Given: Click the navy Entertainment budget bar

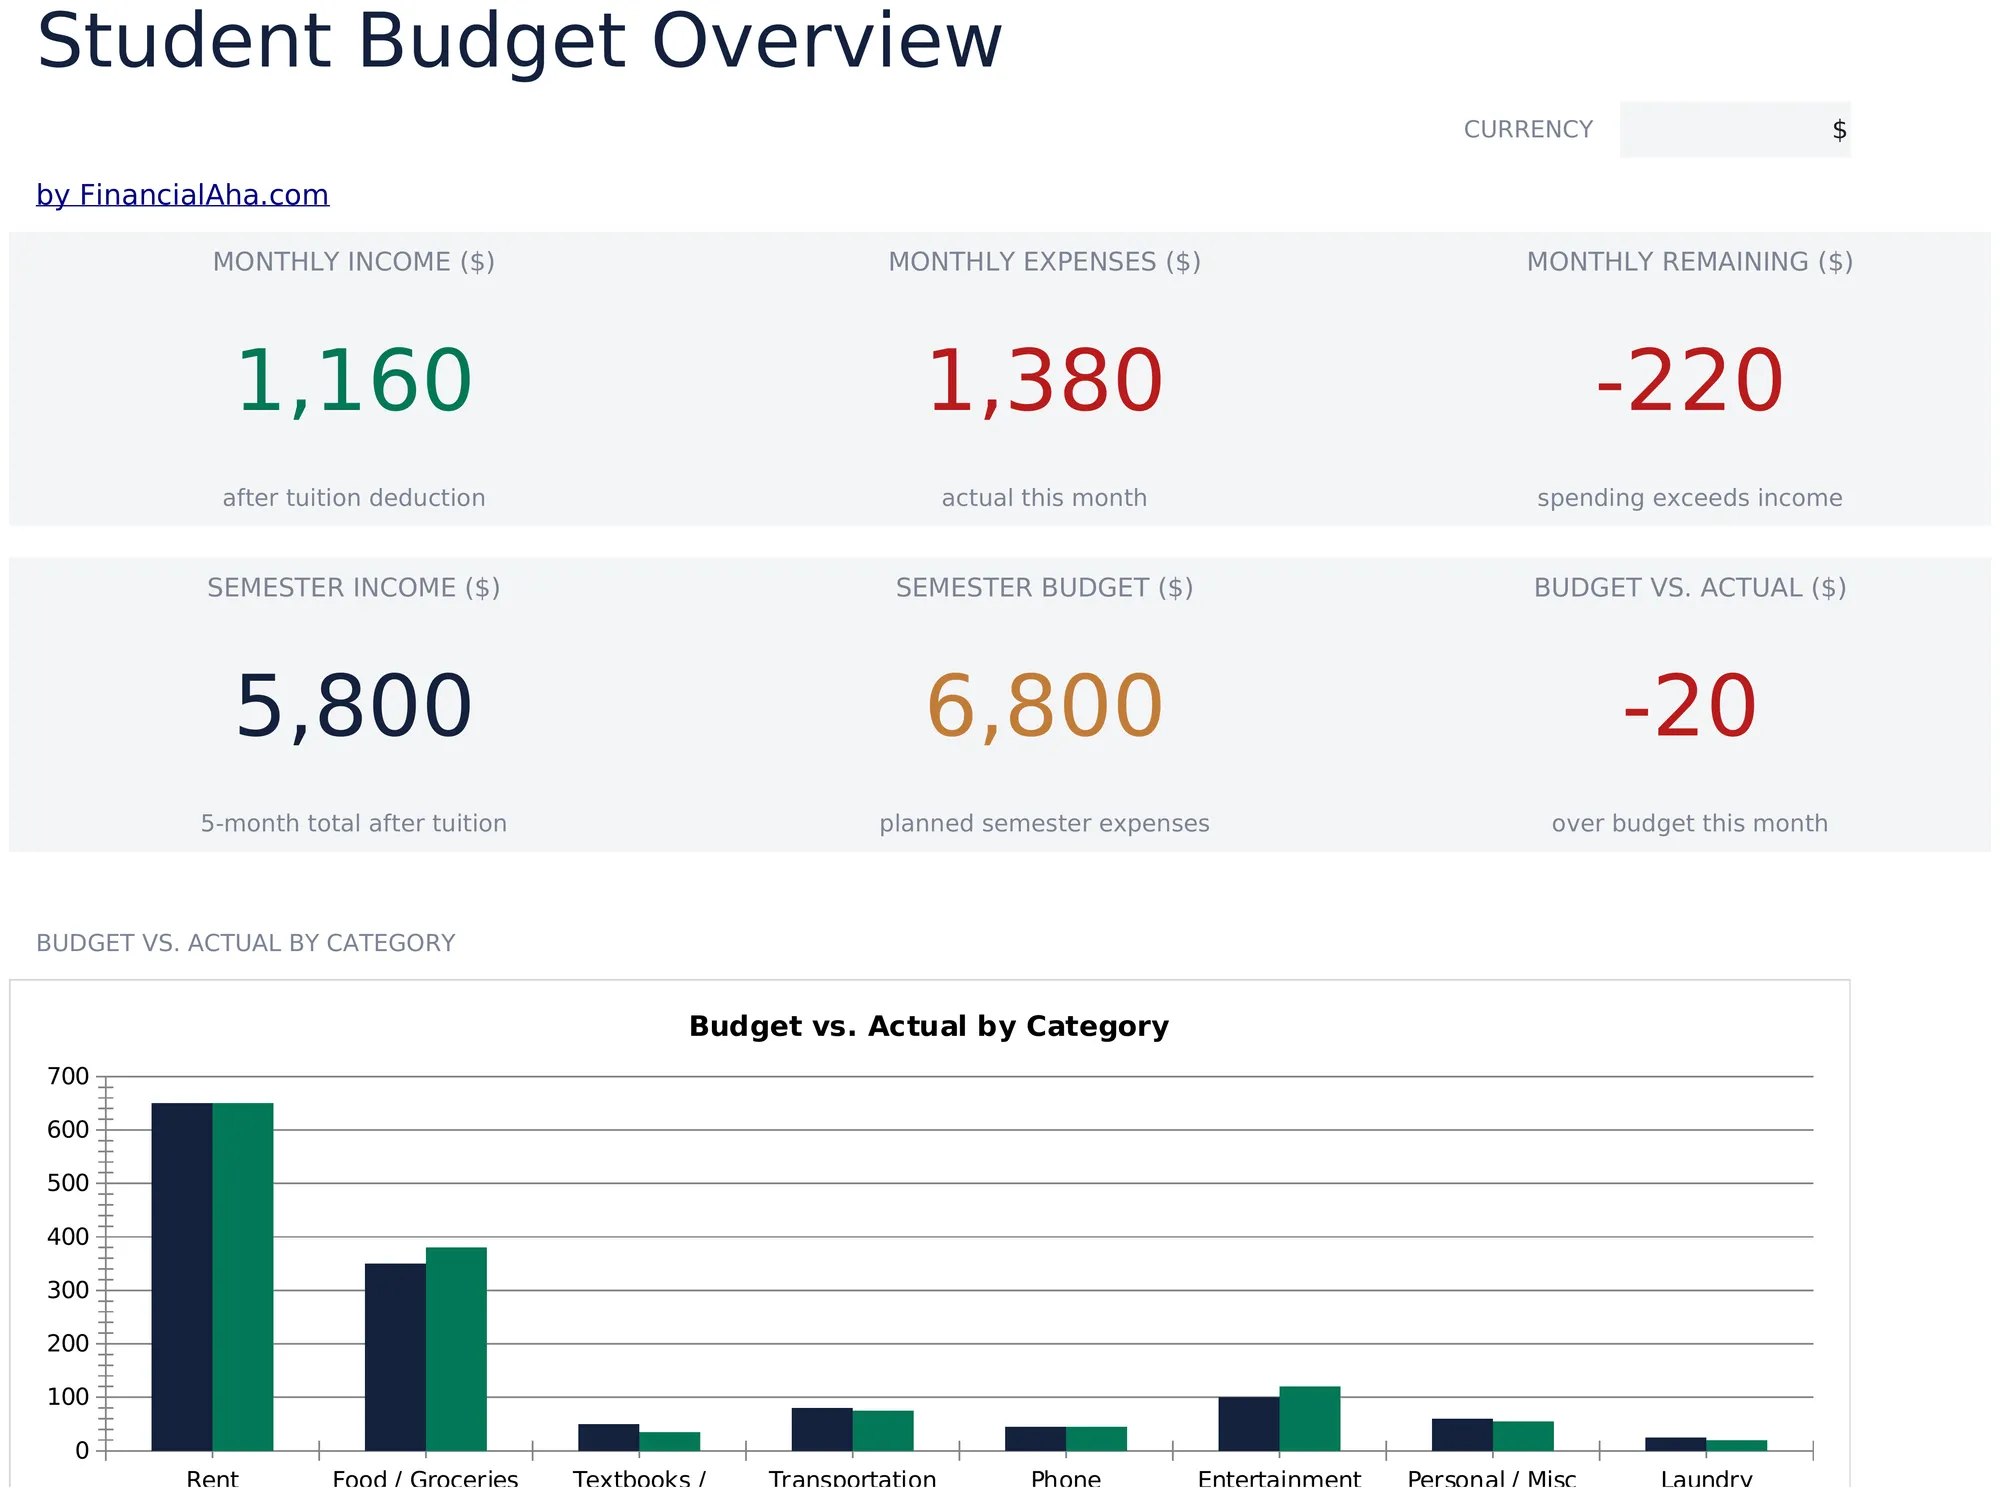Looking at the screenshot, I should click(x=1249, y=1424).
